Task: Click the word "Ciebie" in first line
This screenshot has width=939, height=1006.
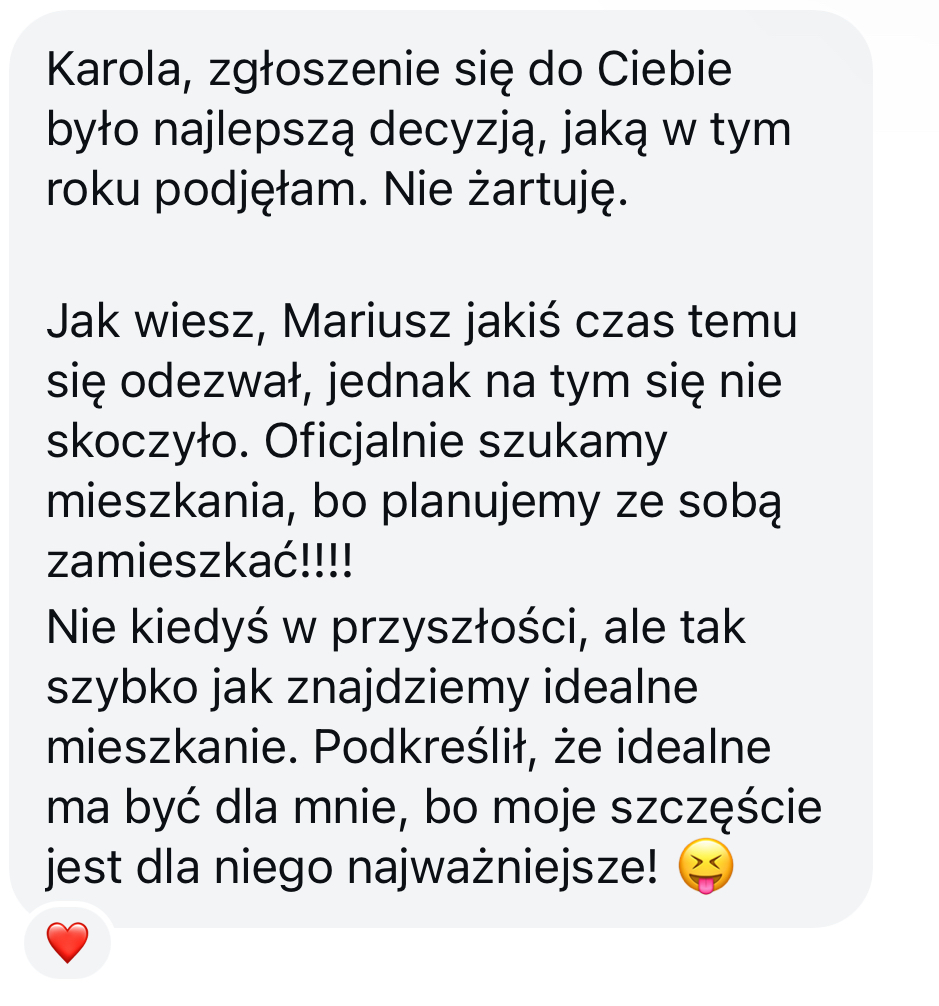Action: (664, 69)
